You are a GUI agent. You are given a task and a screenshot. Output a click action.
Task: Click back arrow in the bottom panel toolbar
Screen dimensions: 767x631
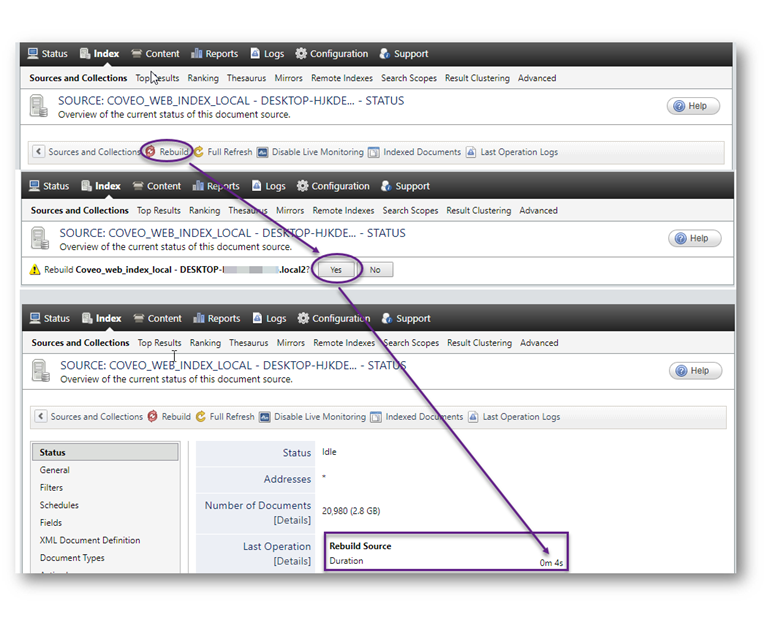41,416
